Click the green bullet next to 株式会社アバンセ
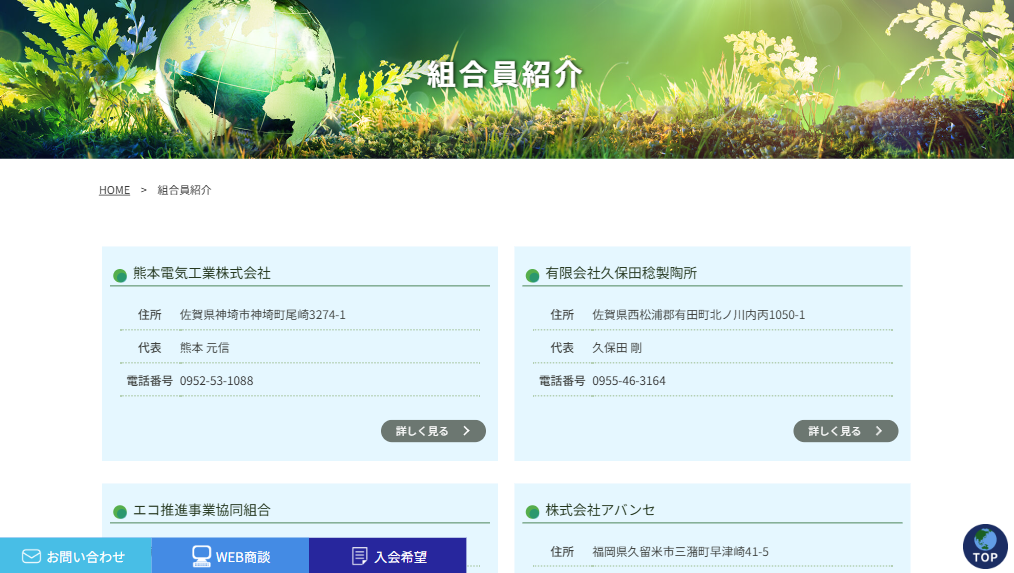This screenshot has width=1014, height=573. [x=532, y=512]
